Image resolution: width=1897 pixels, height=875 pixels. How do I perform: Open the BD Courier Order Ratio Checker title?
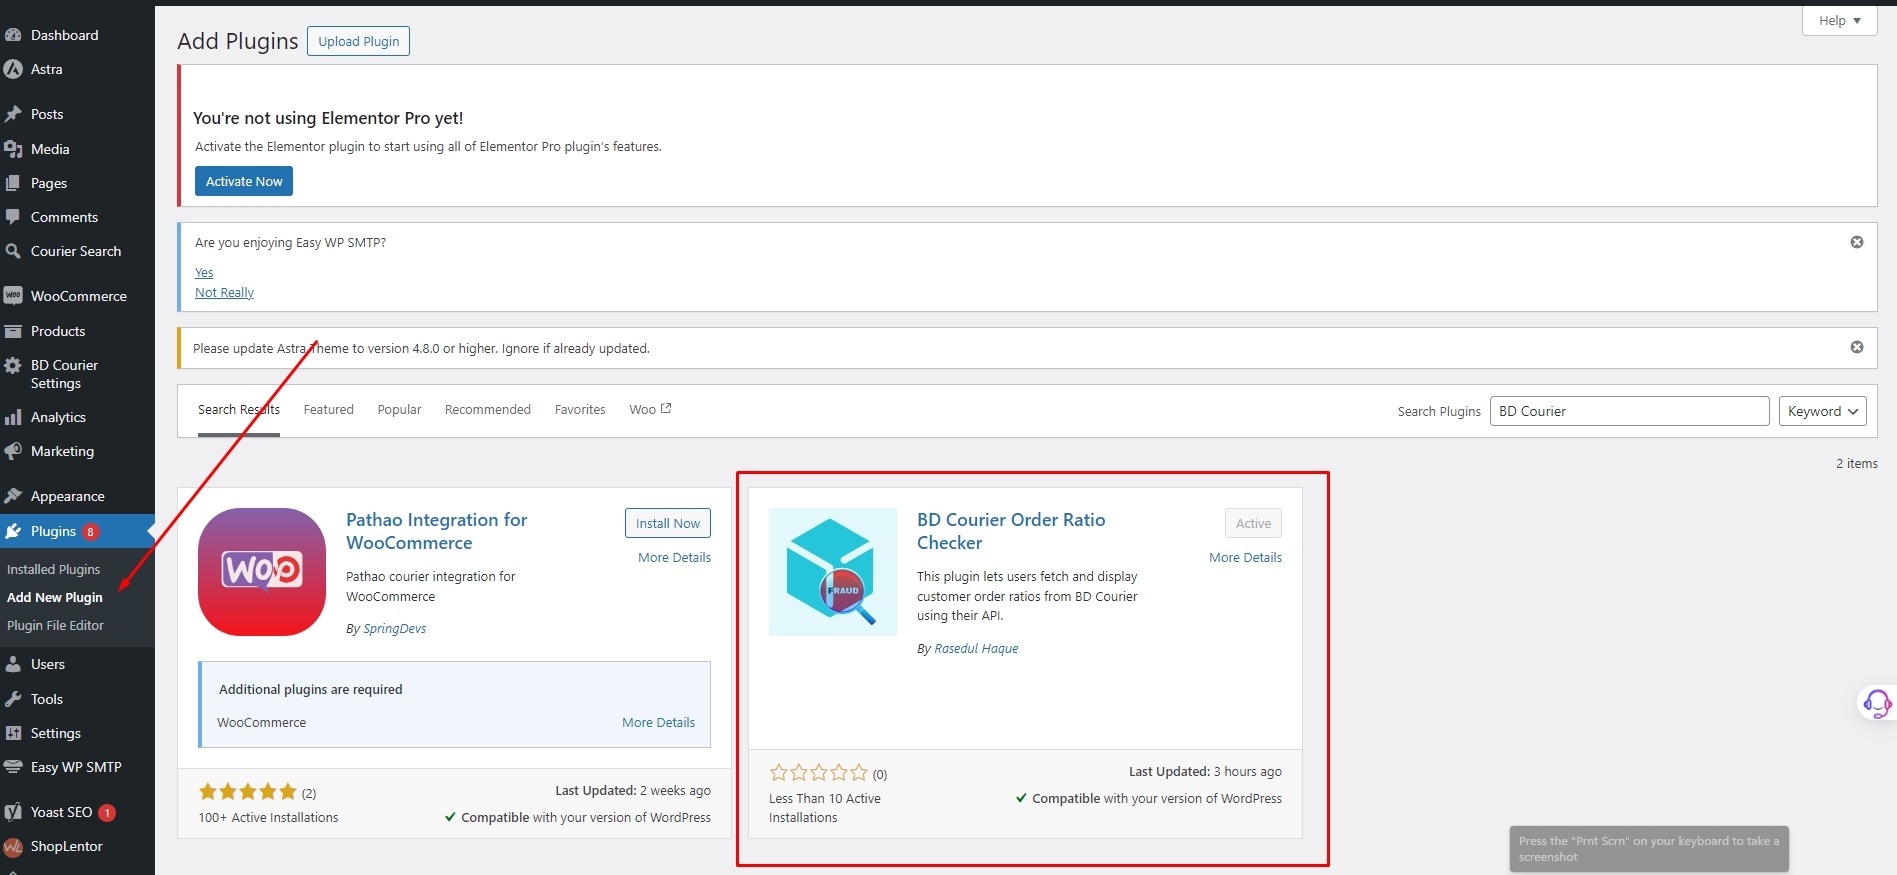(x=1011, y=531)
